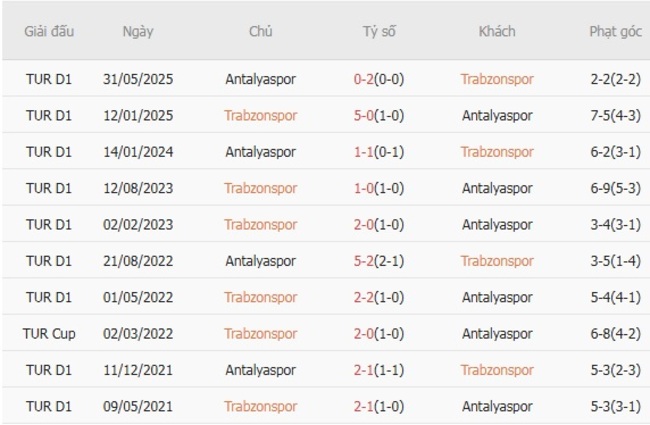Select the TUR Cup league label
Image resolution: width=650 pixels, height=425 pixels.
(x=49, y=334)
